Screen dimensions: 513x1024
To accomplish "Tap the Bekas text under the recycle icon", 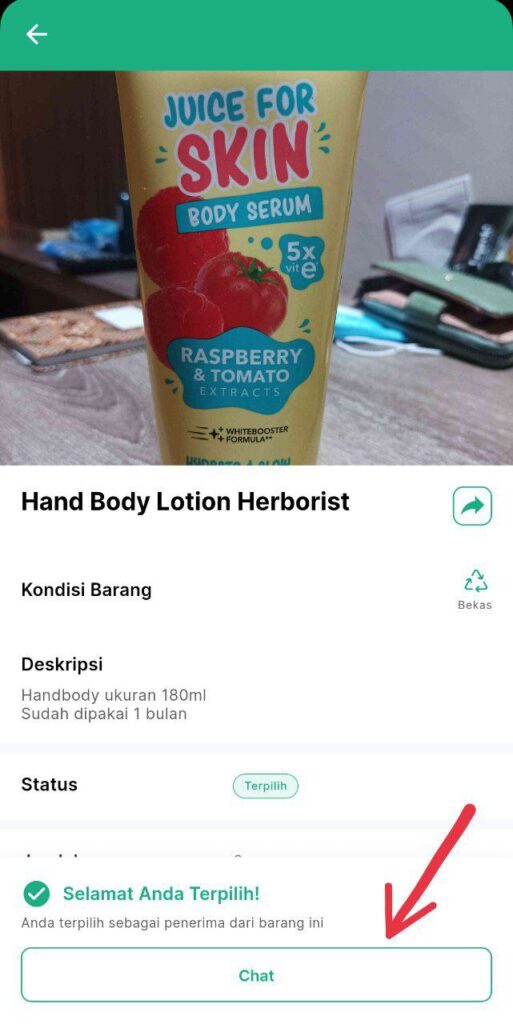I will coord(474,605).
